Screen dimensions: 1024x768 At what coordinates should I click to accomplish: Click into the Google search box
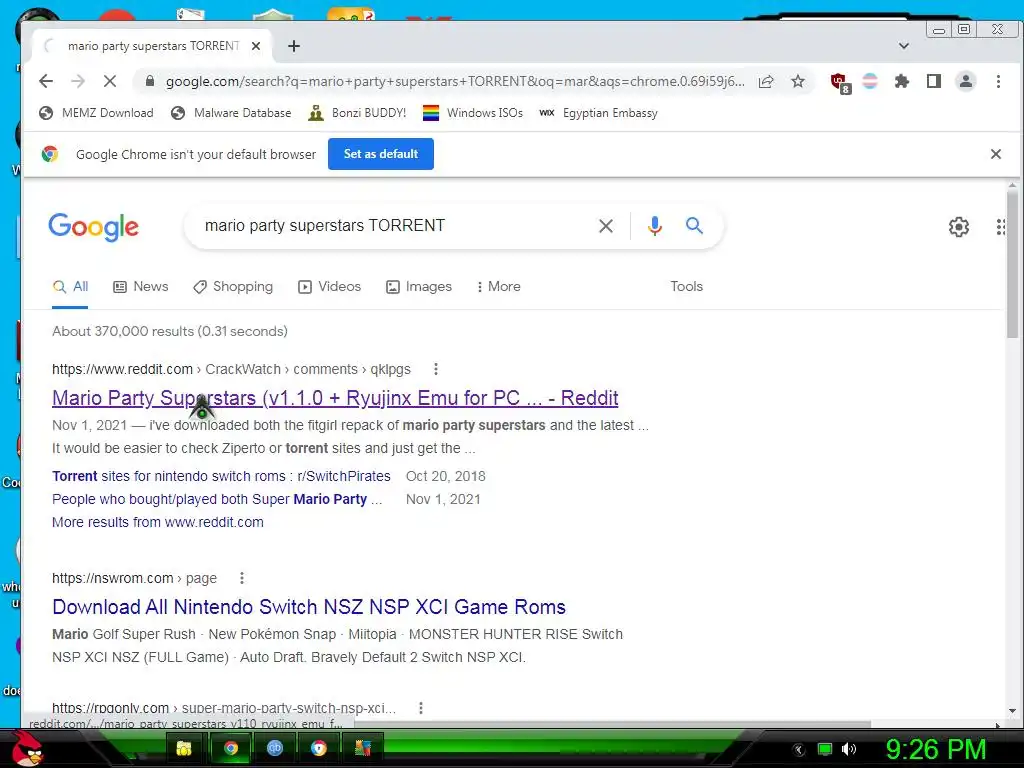click(x=392, y=226)
